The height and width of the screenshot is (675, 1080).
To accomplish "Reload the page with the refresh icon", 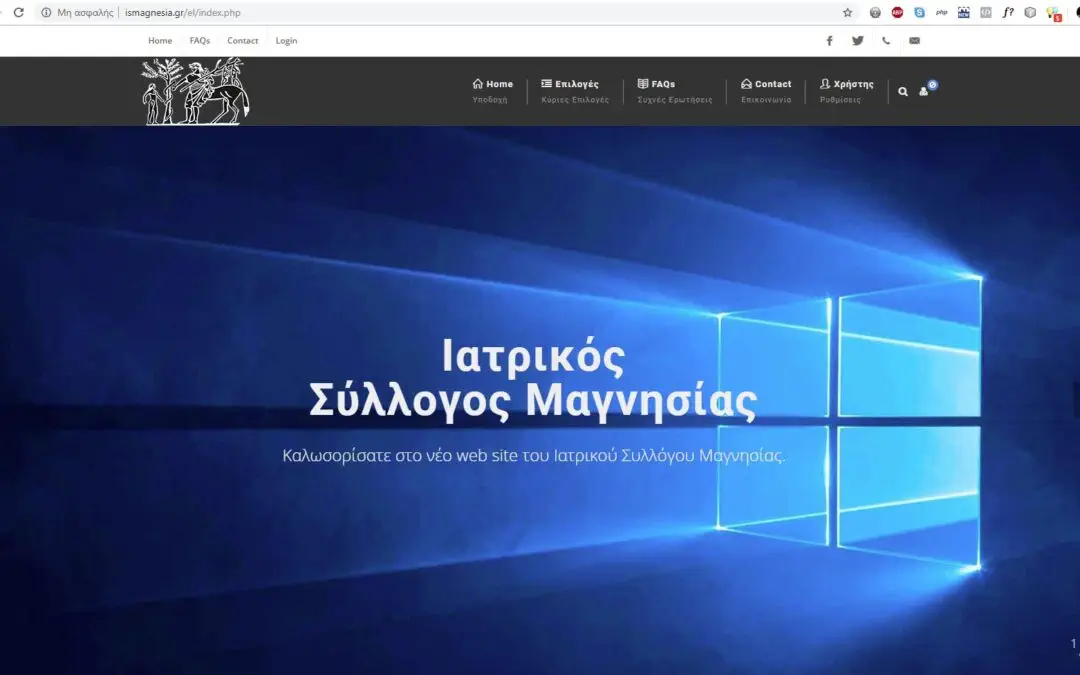I will (x=19, y=12).
